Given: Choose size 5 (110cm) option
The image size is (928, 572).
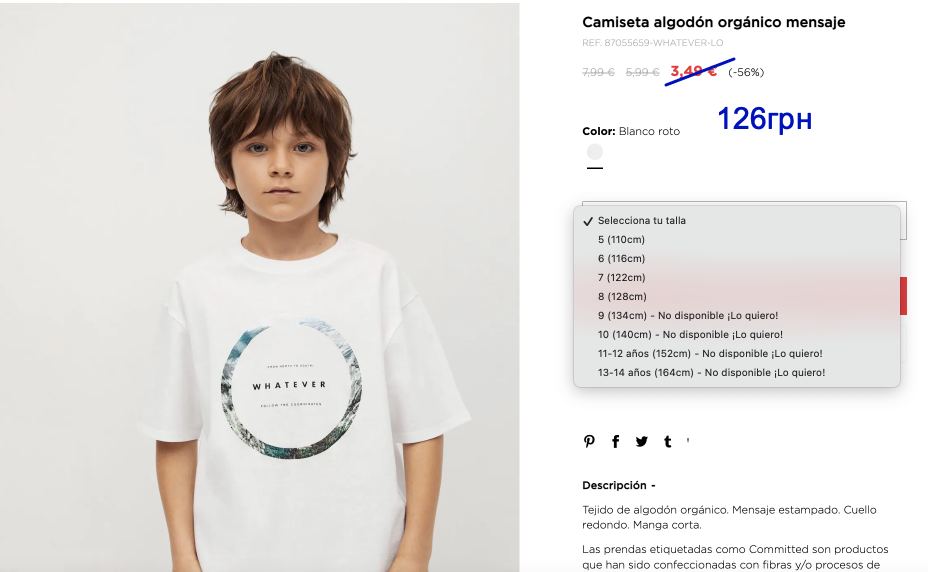Looking at the screenshot, I should click(737, 239).
